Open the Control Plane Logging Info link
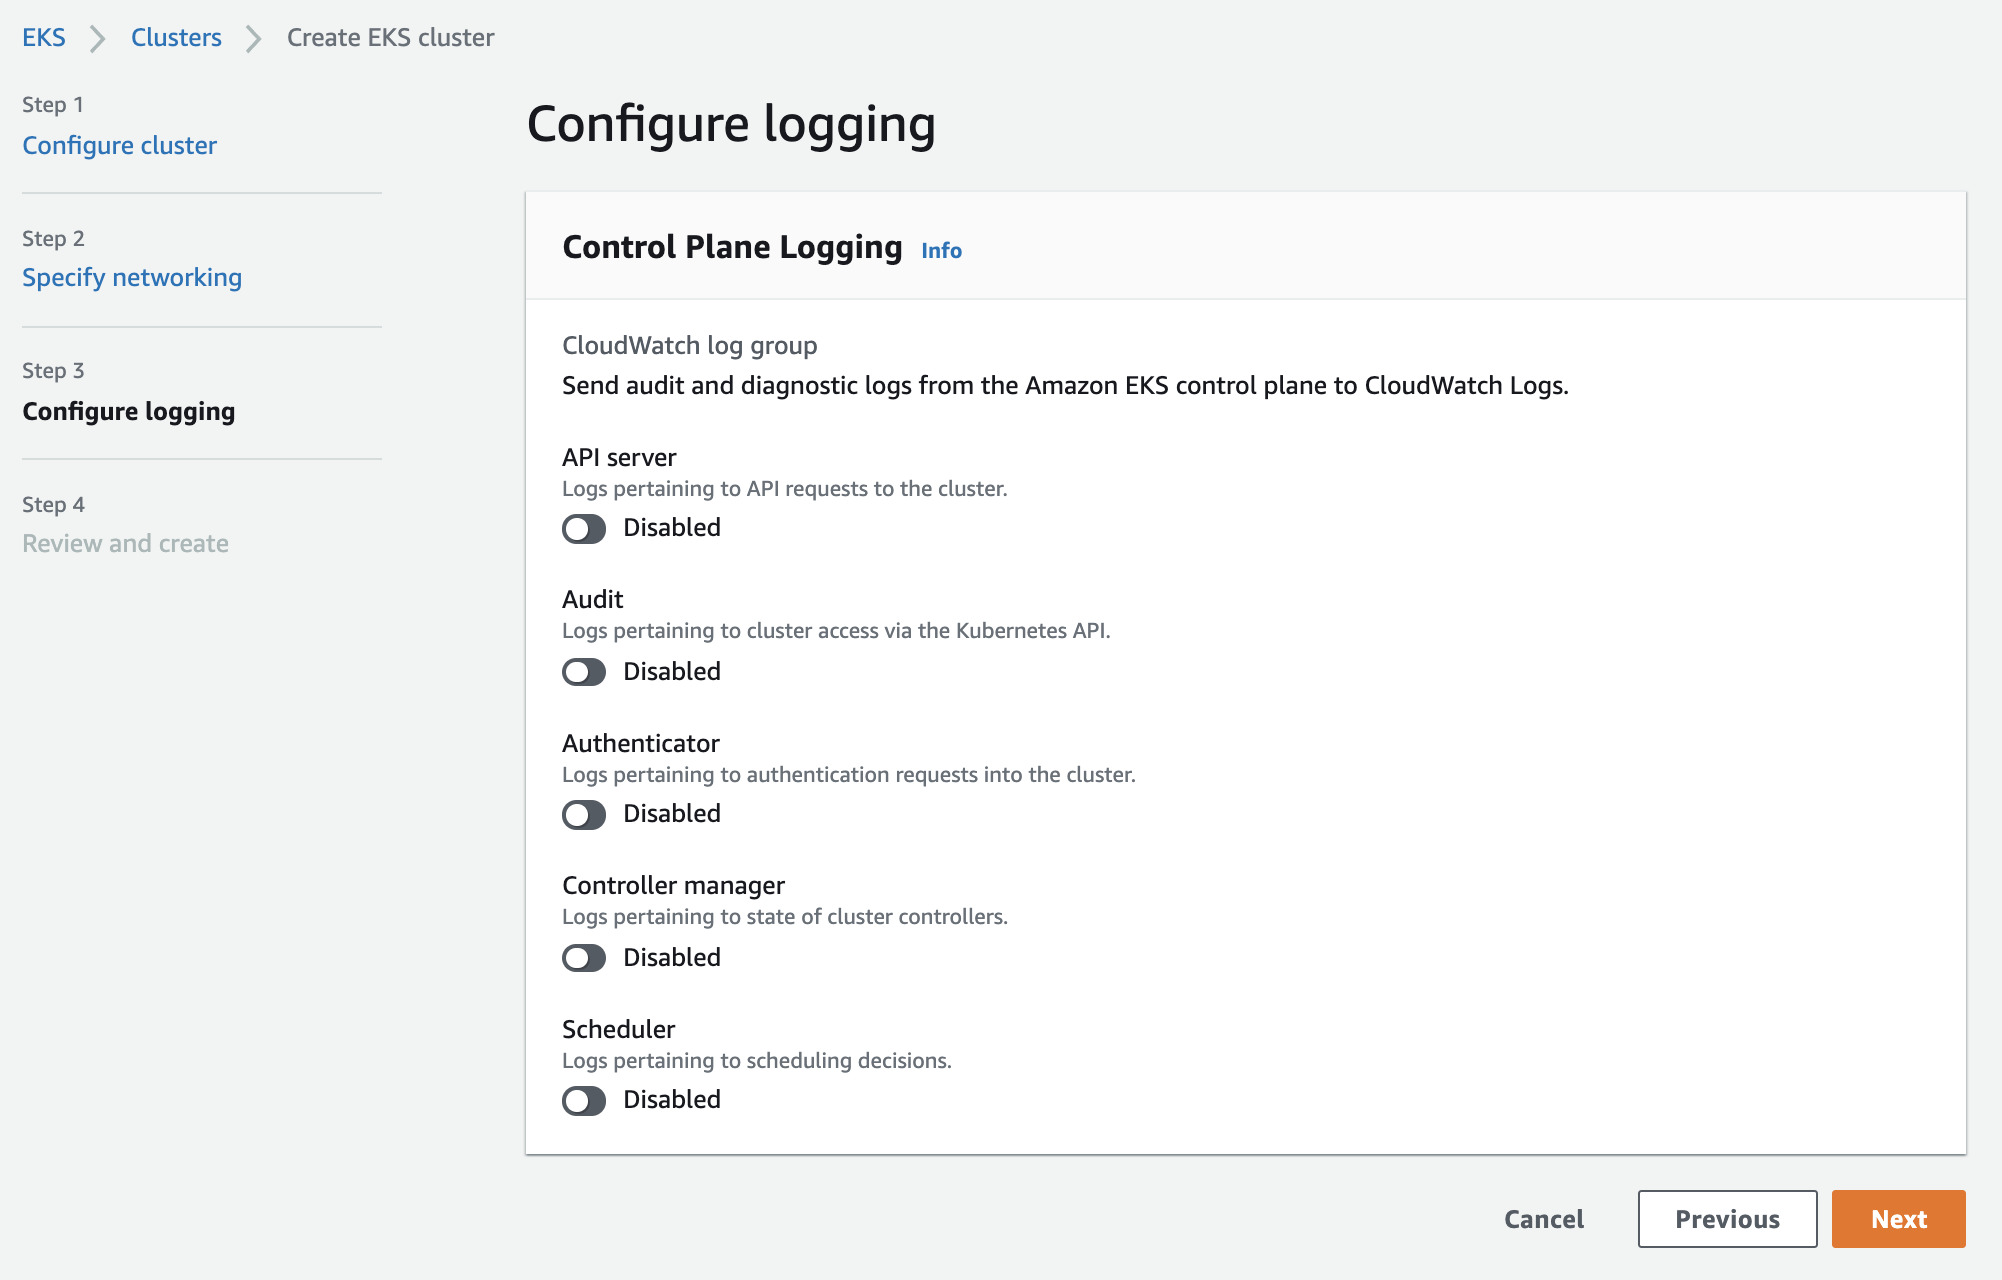The height and width of the screenshot is (1280, 2002). [x=941, y=250]
